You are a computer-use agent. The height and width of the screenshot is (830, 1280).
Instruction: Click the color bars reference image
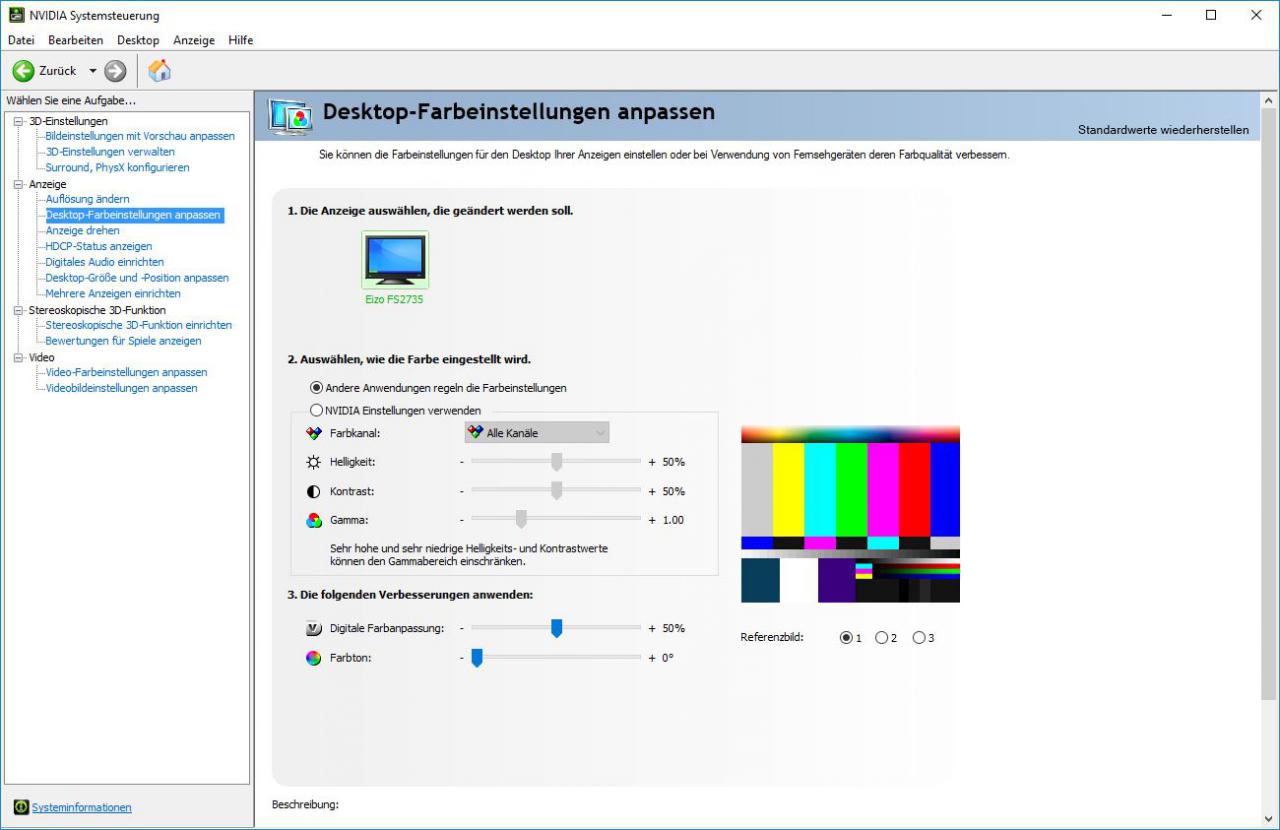tap(850, 514)
